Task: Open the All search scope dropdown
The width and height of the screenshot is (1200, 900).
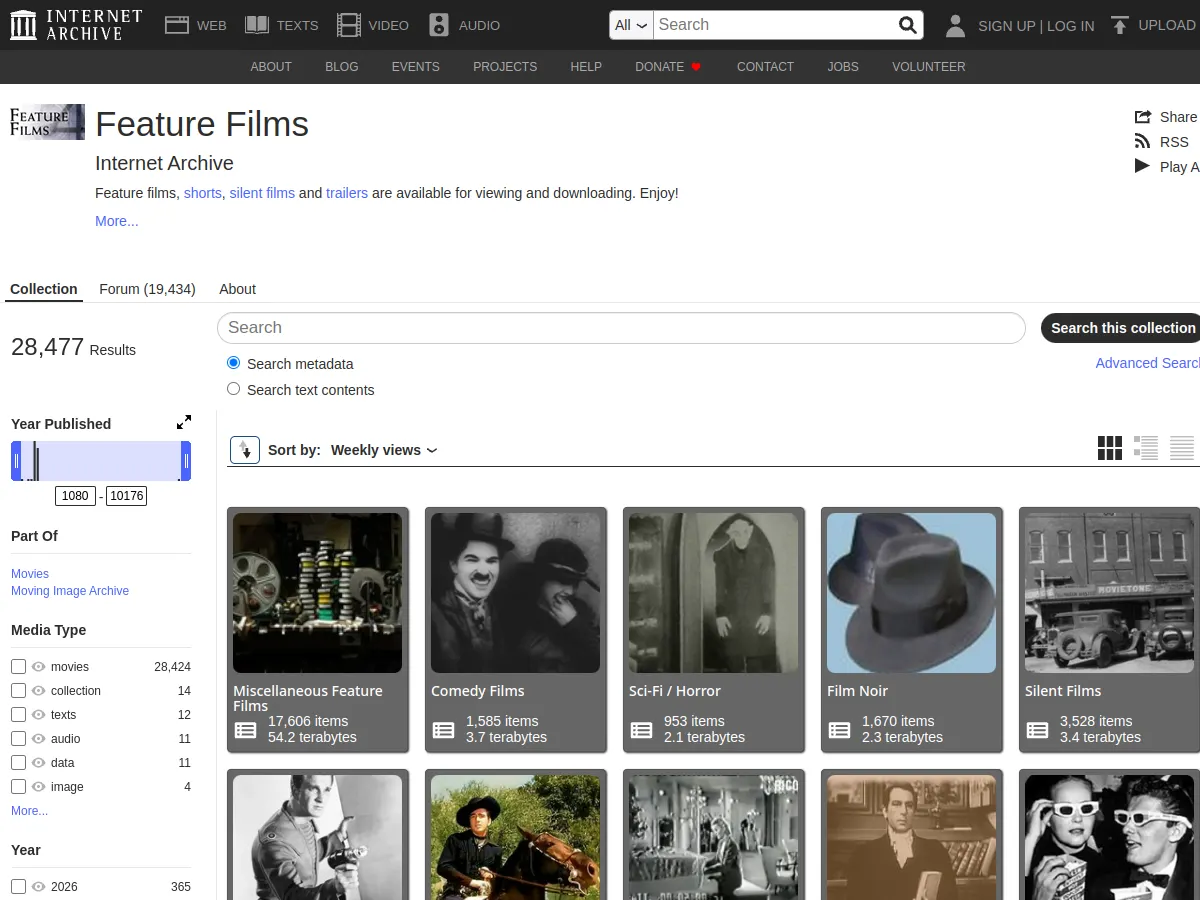Action: click(x=631, y=25)
